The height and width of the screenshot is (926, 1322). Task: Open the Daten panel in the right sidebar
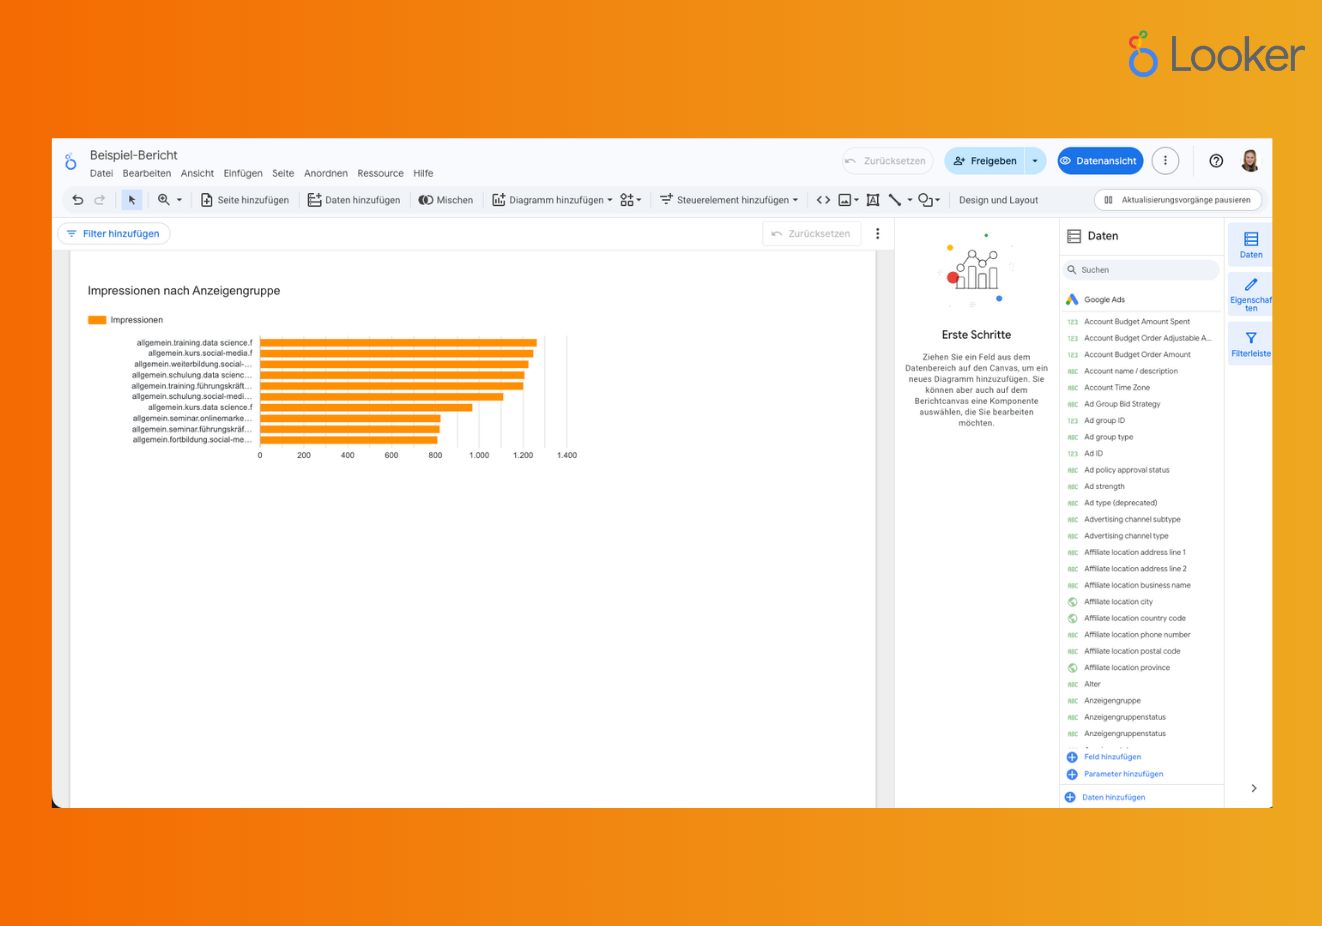pyautogui.click(x=1250, y=243)
